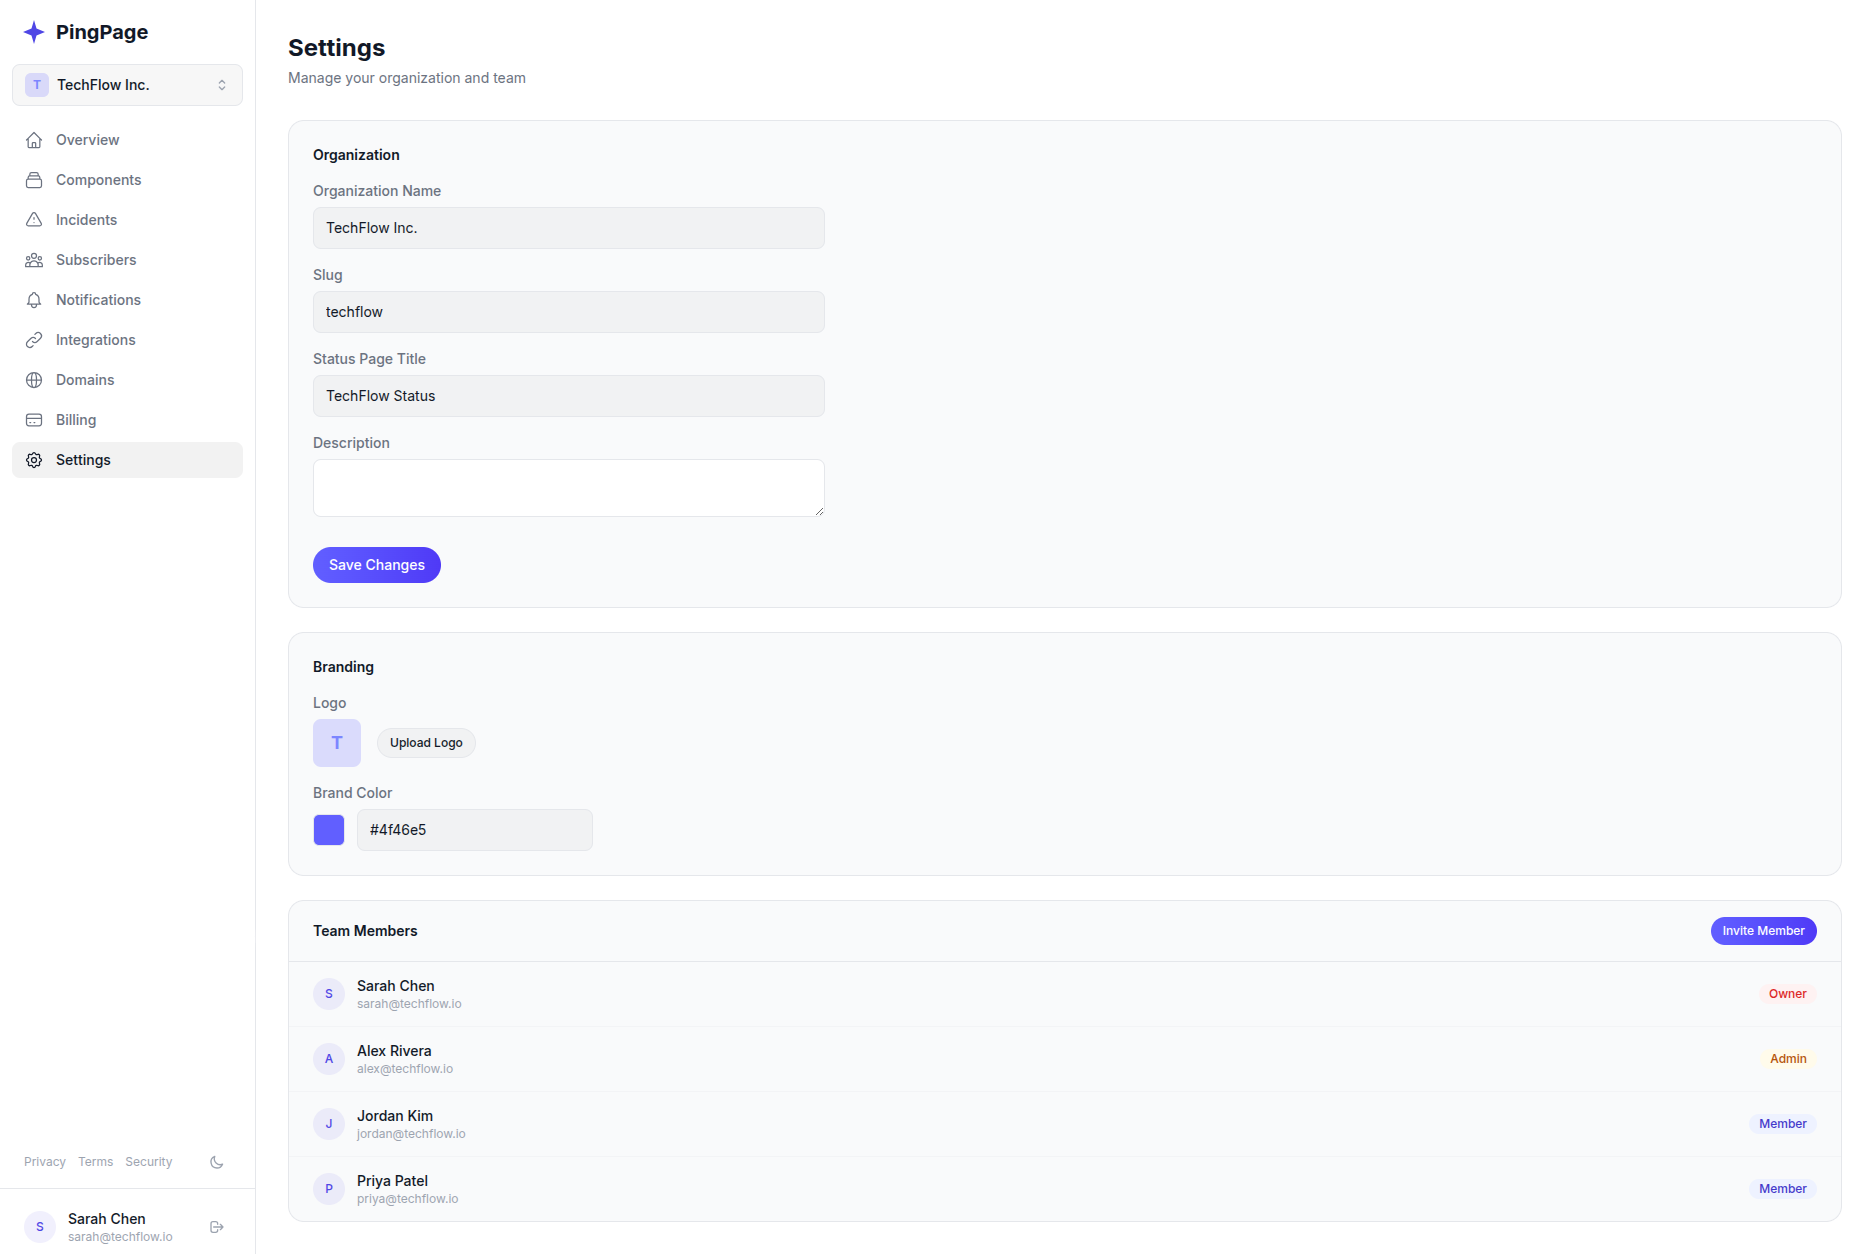The image size is (1874, 1254).
Task: Go to Components in the sidebar
Action: click(127, 180)
